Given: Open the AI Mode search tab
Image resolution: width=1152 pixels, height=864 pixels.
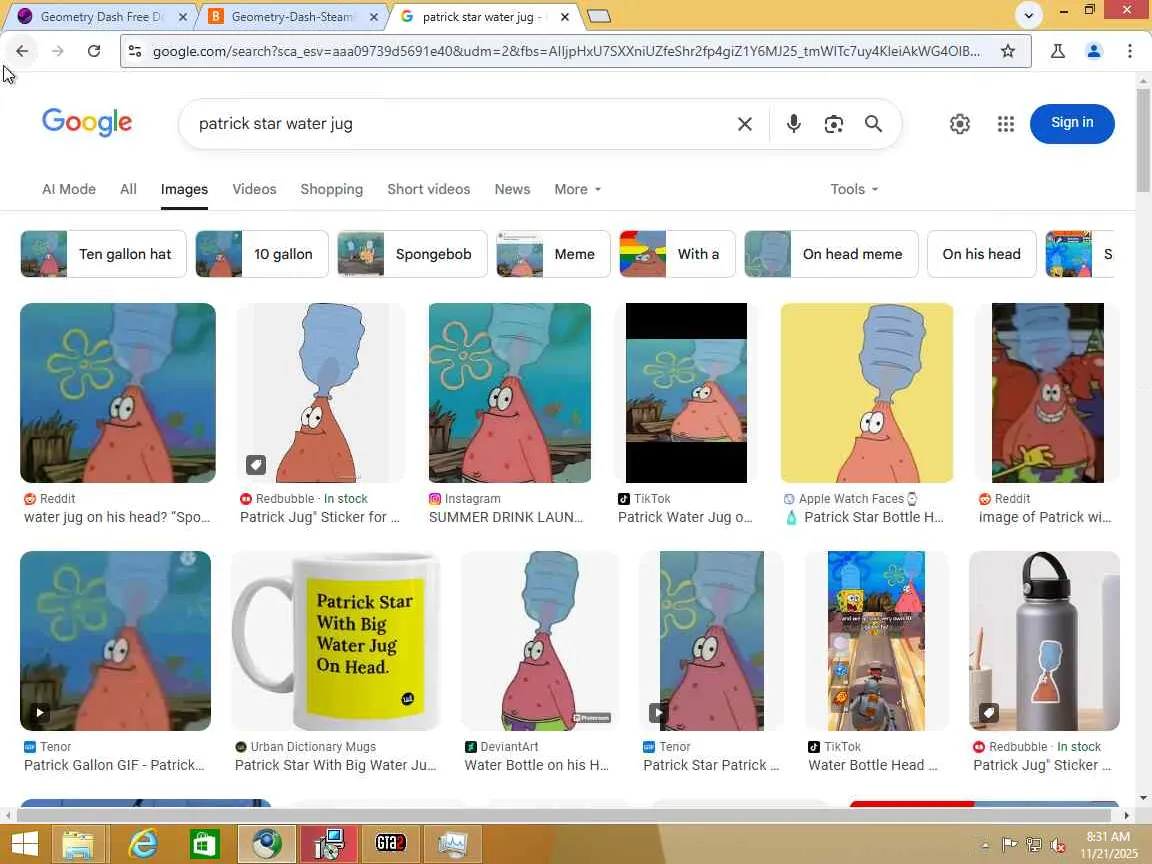Looking at the screenshot, I should (x=69, y=189).
